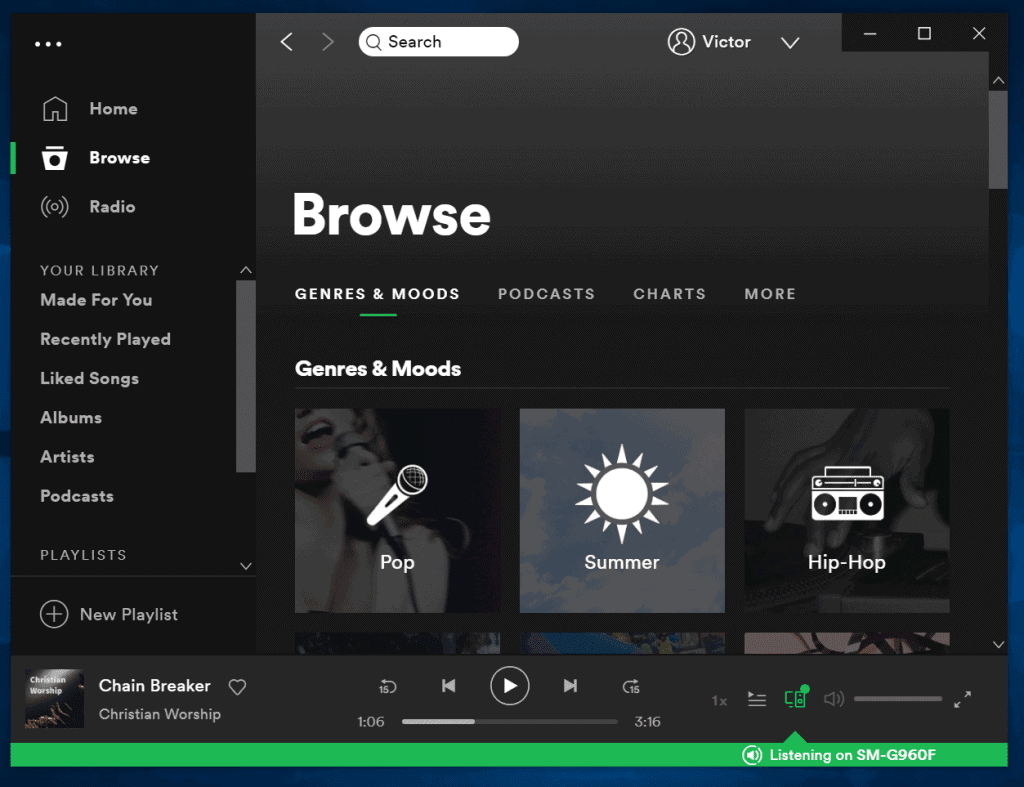The image size is (1024, 787).
Task: Open the More tab
Action: (x=770, y=294)
